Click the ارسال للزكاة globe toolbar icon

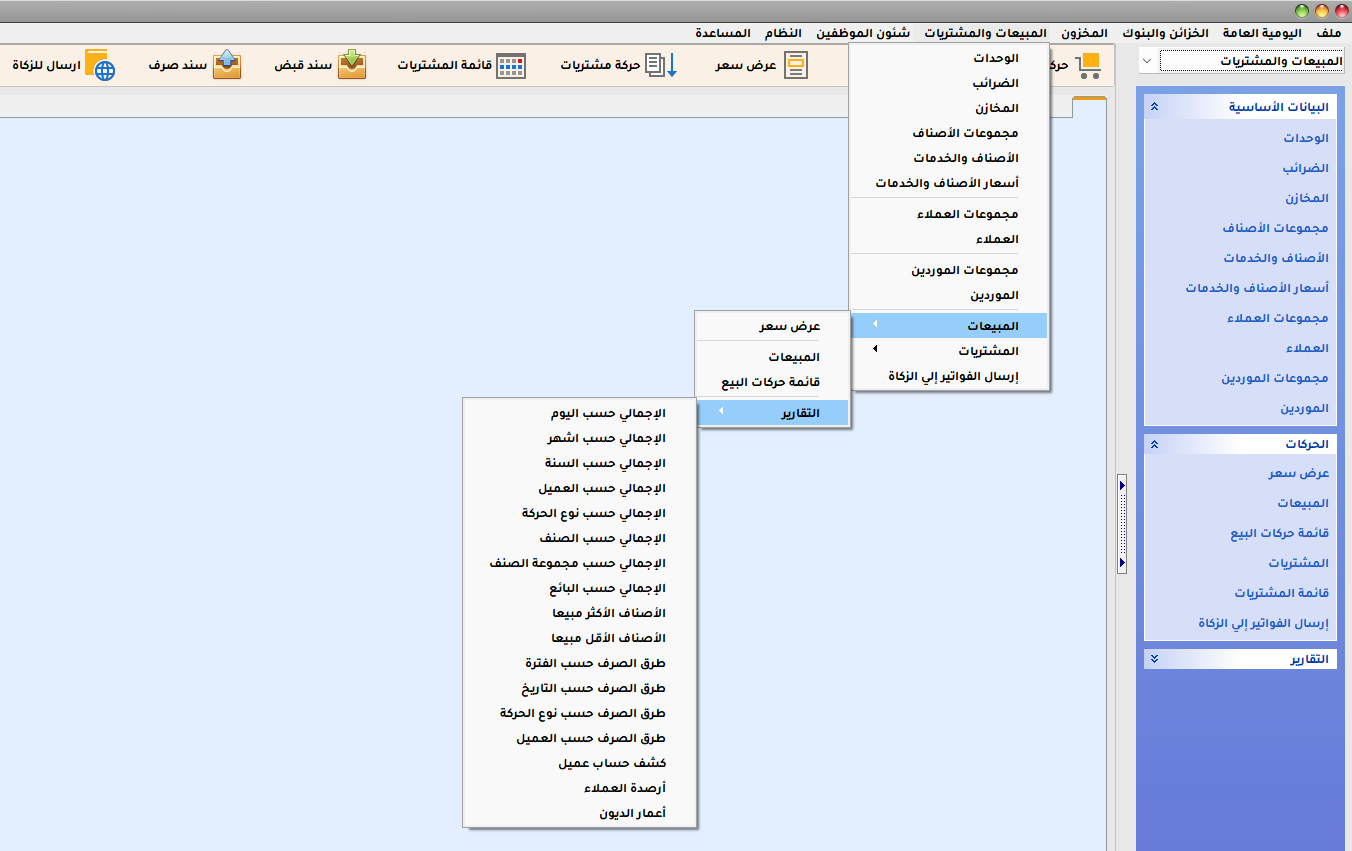coord(100,65)
